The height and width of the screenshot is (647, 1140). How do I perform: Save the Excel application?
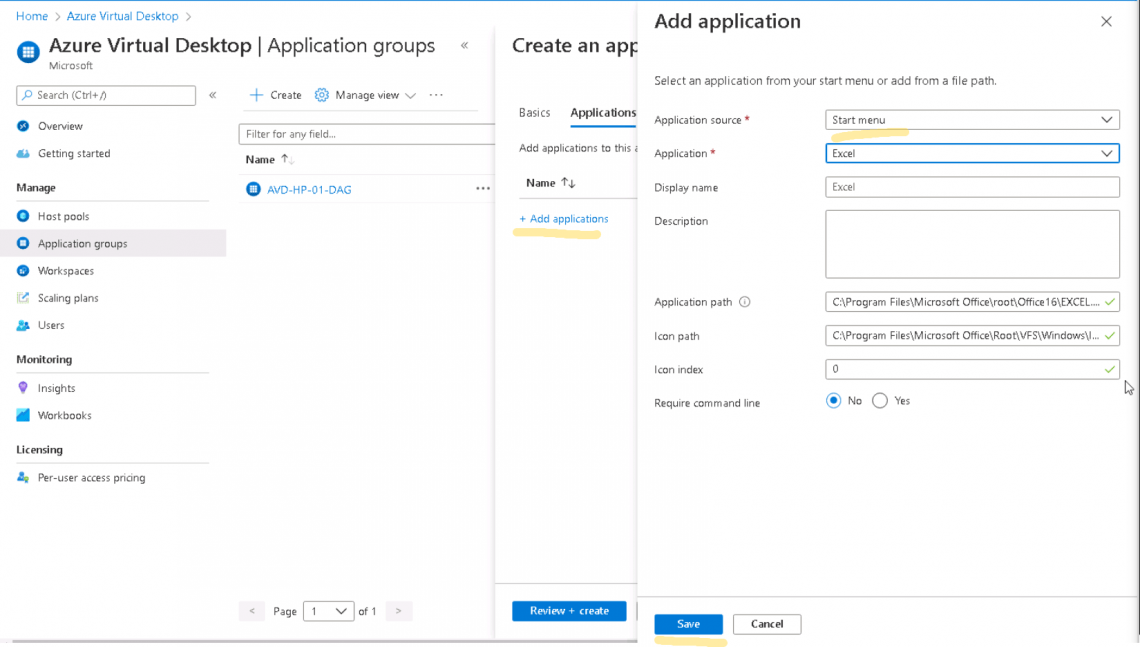pyautogui.click(x=688, y=623)
